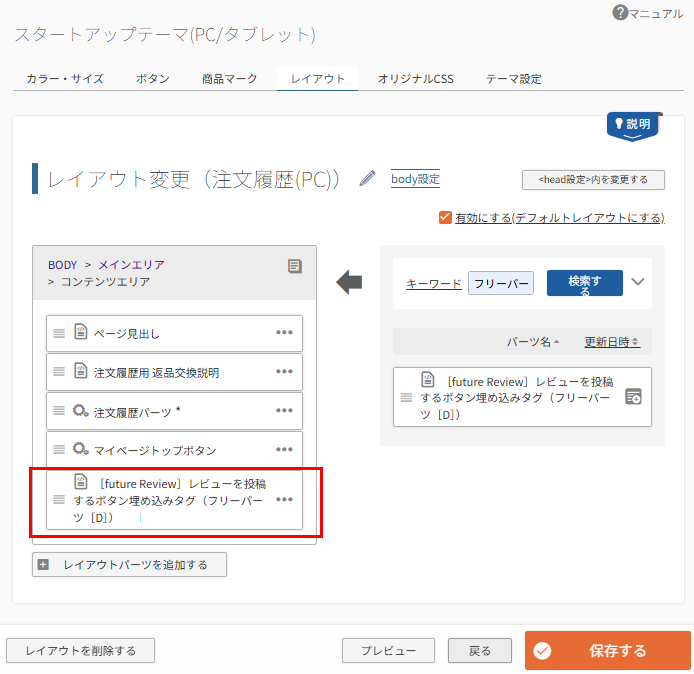Open the ••• menu for マイページトップボタン
694x674 pixels.
click(284, 449)
